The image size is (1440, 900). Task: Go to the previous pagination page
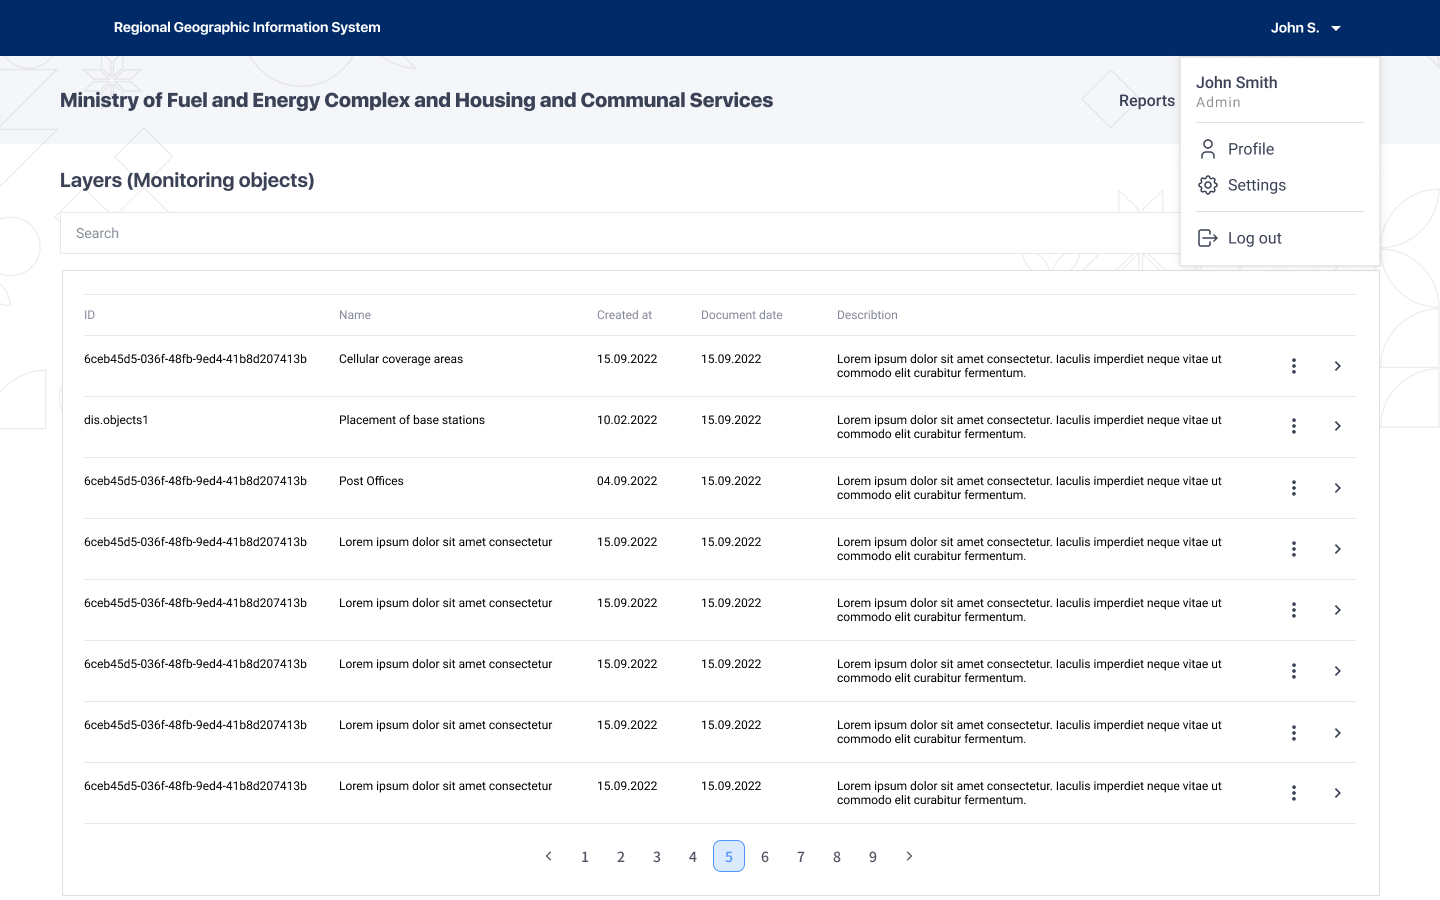(549, 856)
